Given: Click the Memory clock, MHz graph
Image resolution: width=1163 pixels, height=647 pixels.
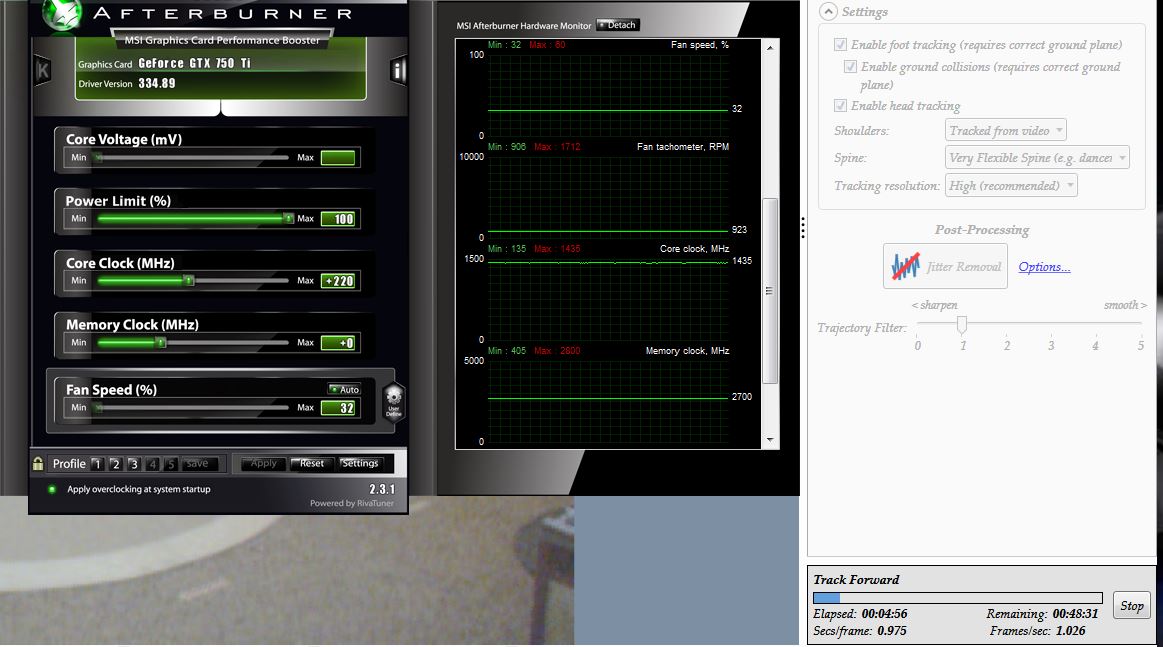Looking at the screenshot, I should tap(607, 399).
